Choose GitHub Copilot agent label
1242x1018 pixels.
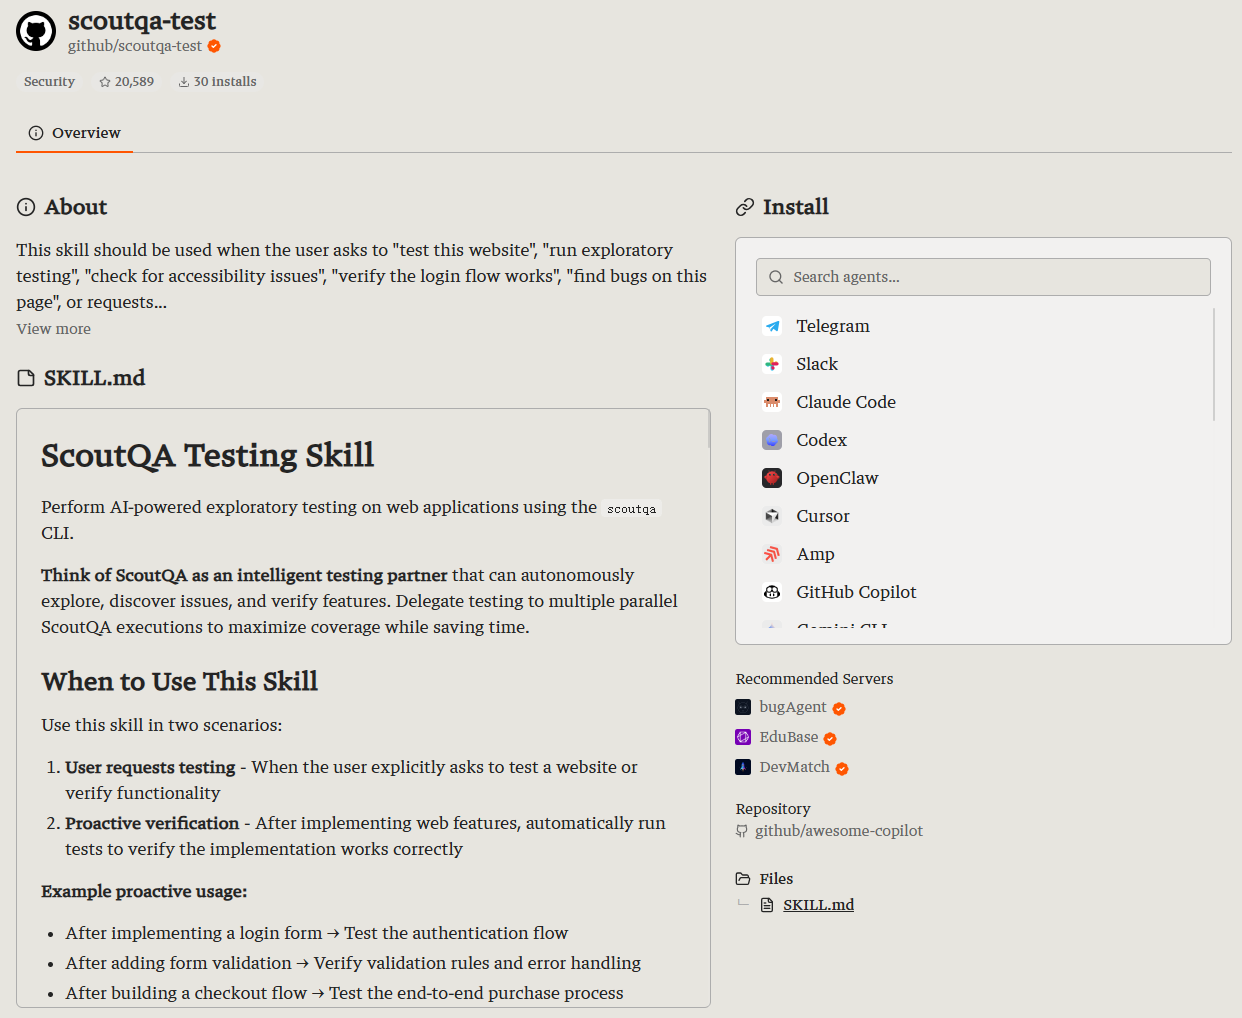tap(856, 592)
